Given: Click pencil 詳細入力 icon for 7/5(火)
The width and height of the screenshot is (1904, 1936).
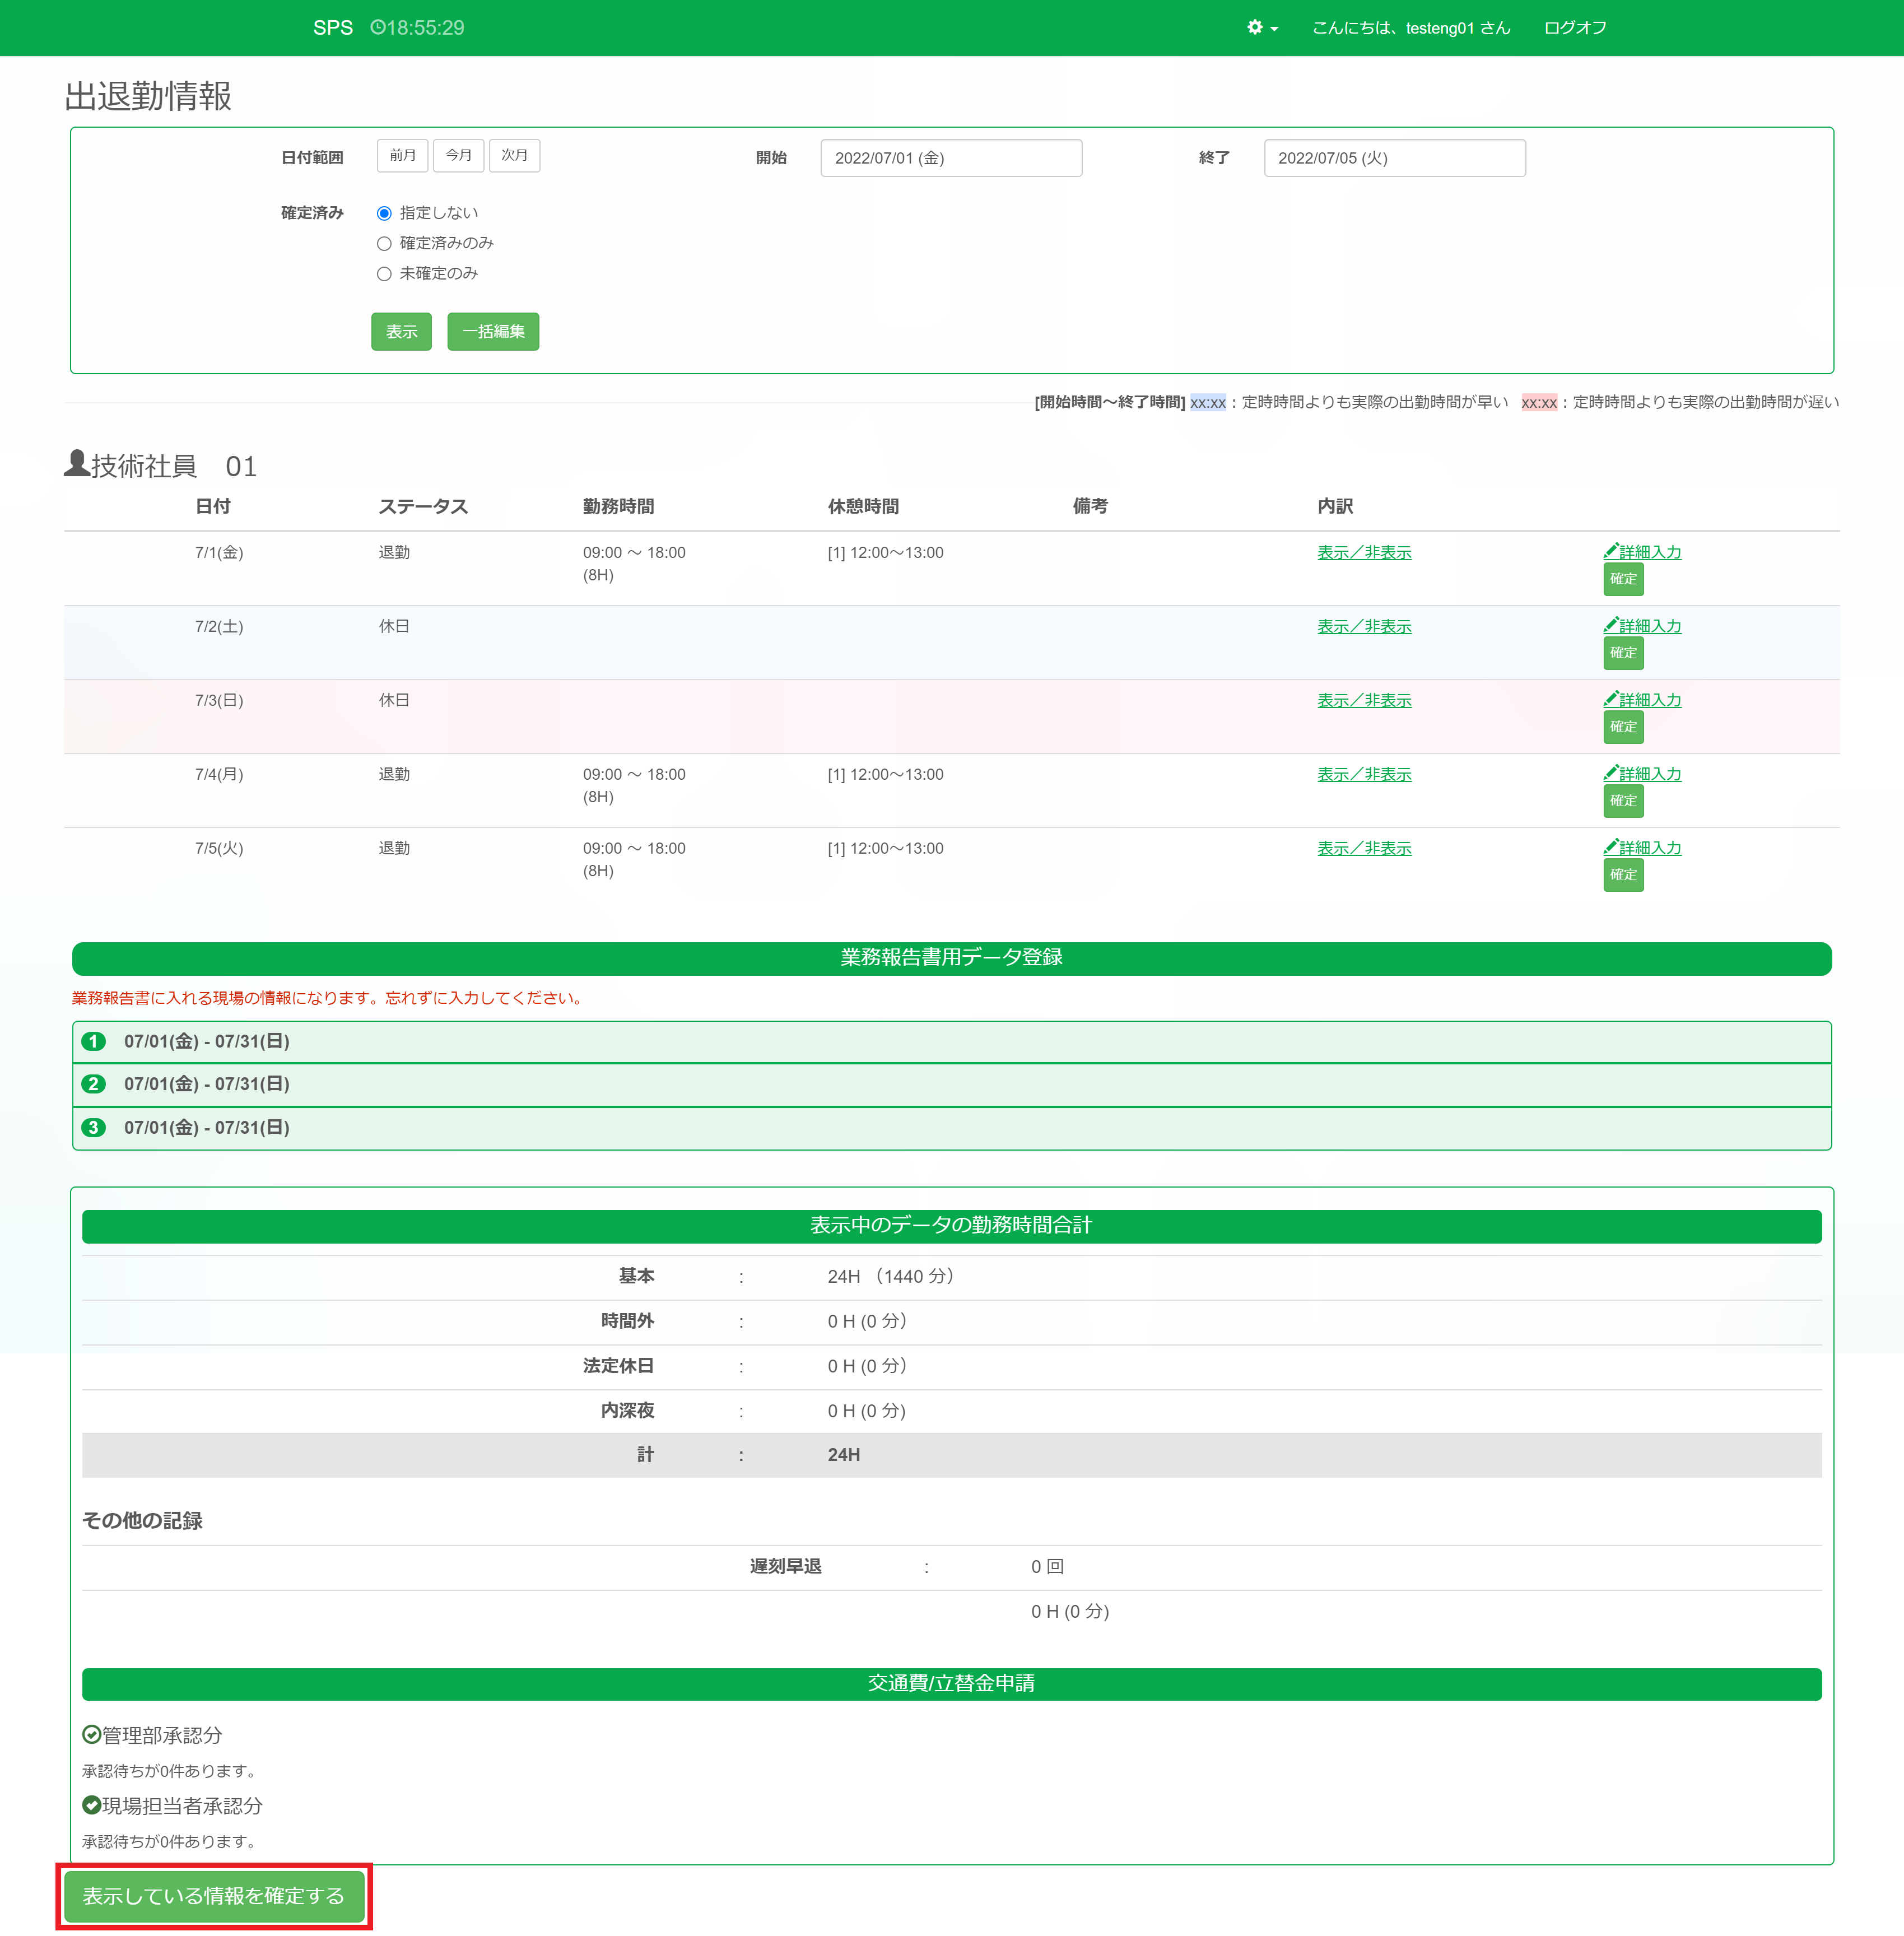Looking at the screenshot, I should tap(1610, 847).
